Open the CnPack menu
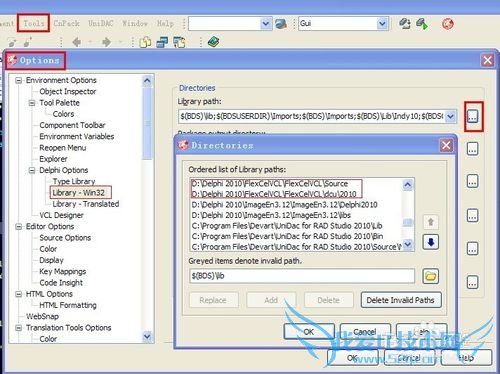Image resolution: width=500 pixels, height=374 pixels. [x=66, y=23]
